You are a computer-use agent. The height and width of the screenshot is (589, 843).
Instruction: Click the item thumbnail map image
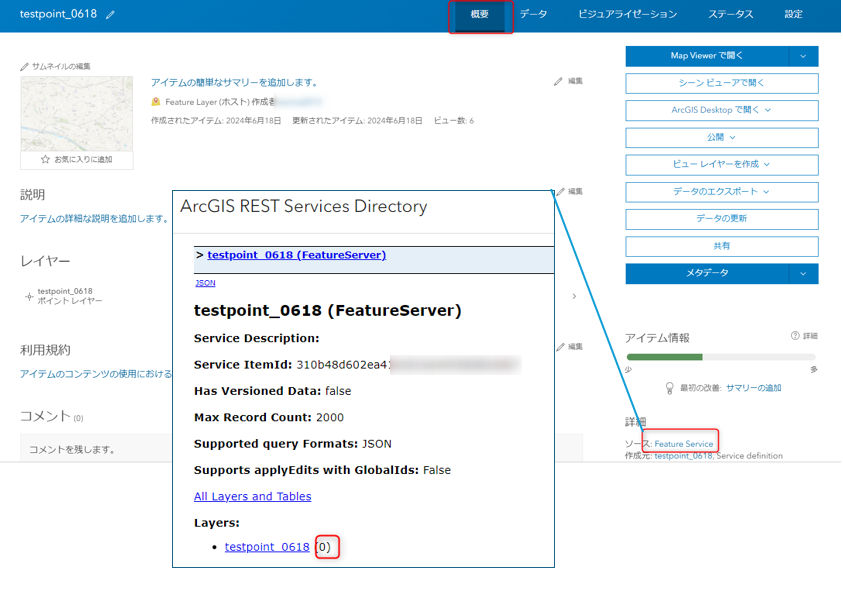point(77,114)
